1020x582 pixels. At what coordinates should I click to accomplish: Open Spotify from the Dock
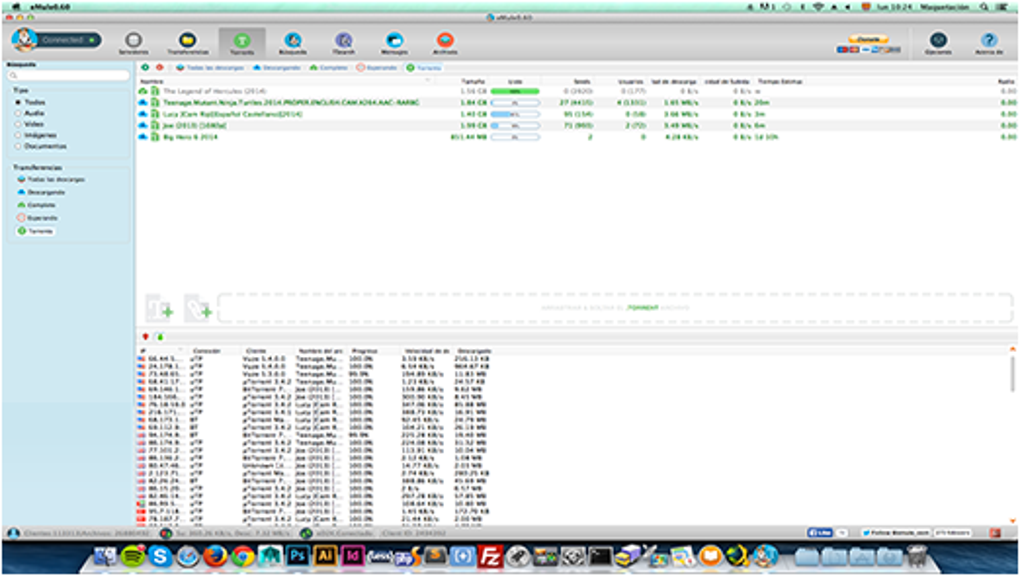click(x=133, y=557)
